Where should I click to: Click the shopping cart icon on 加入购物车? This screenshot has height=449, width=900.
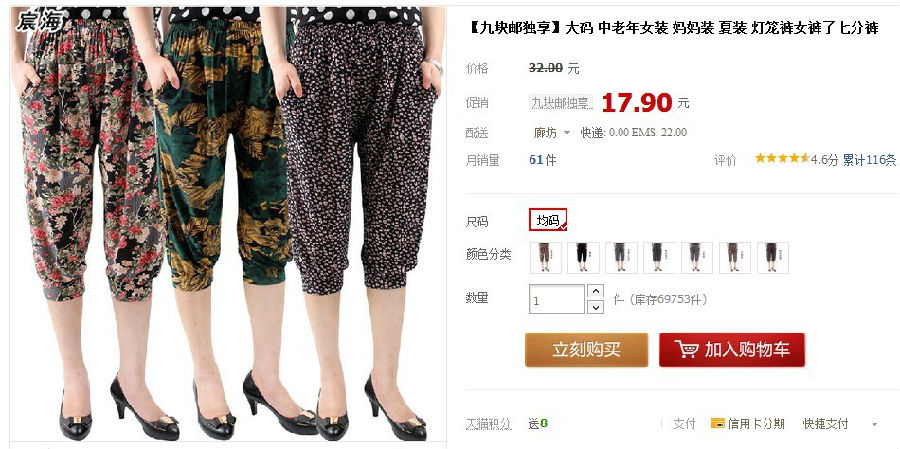[x=686, y=349]
